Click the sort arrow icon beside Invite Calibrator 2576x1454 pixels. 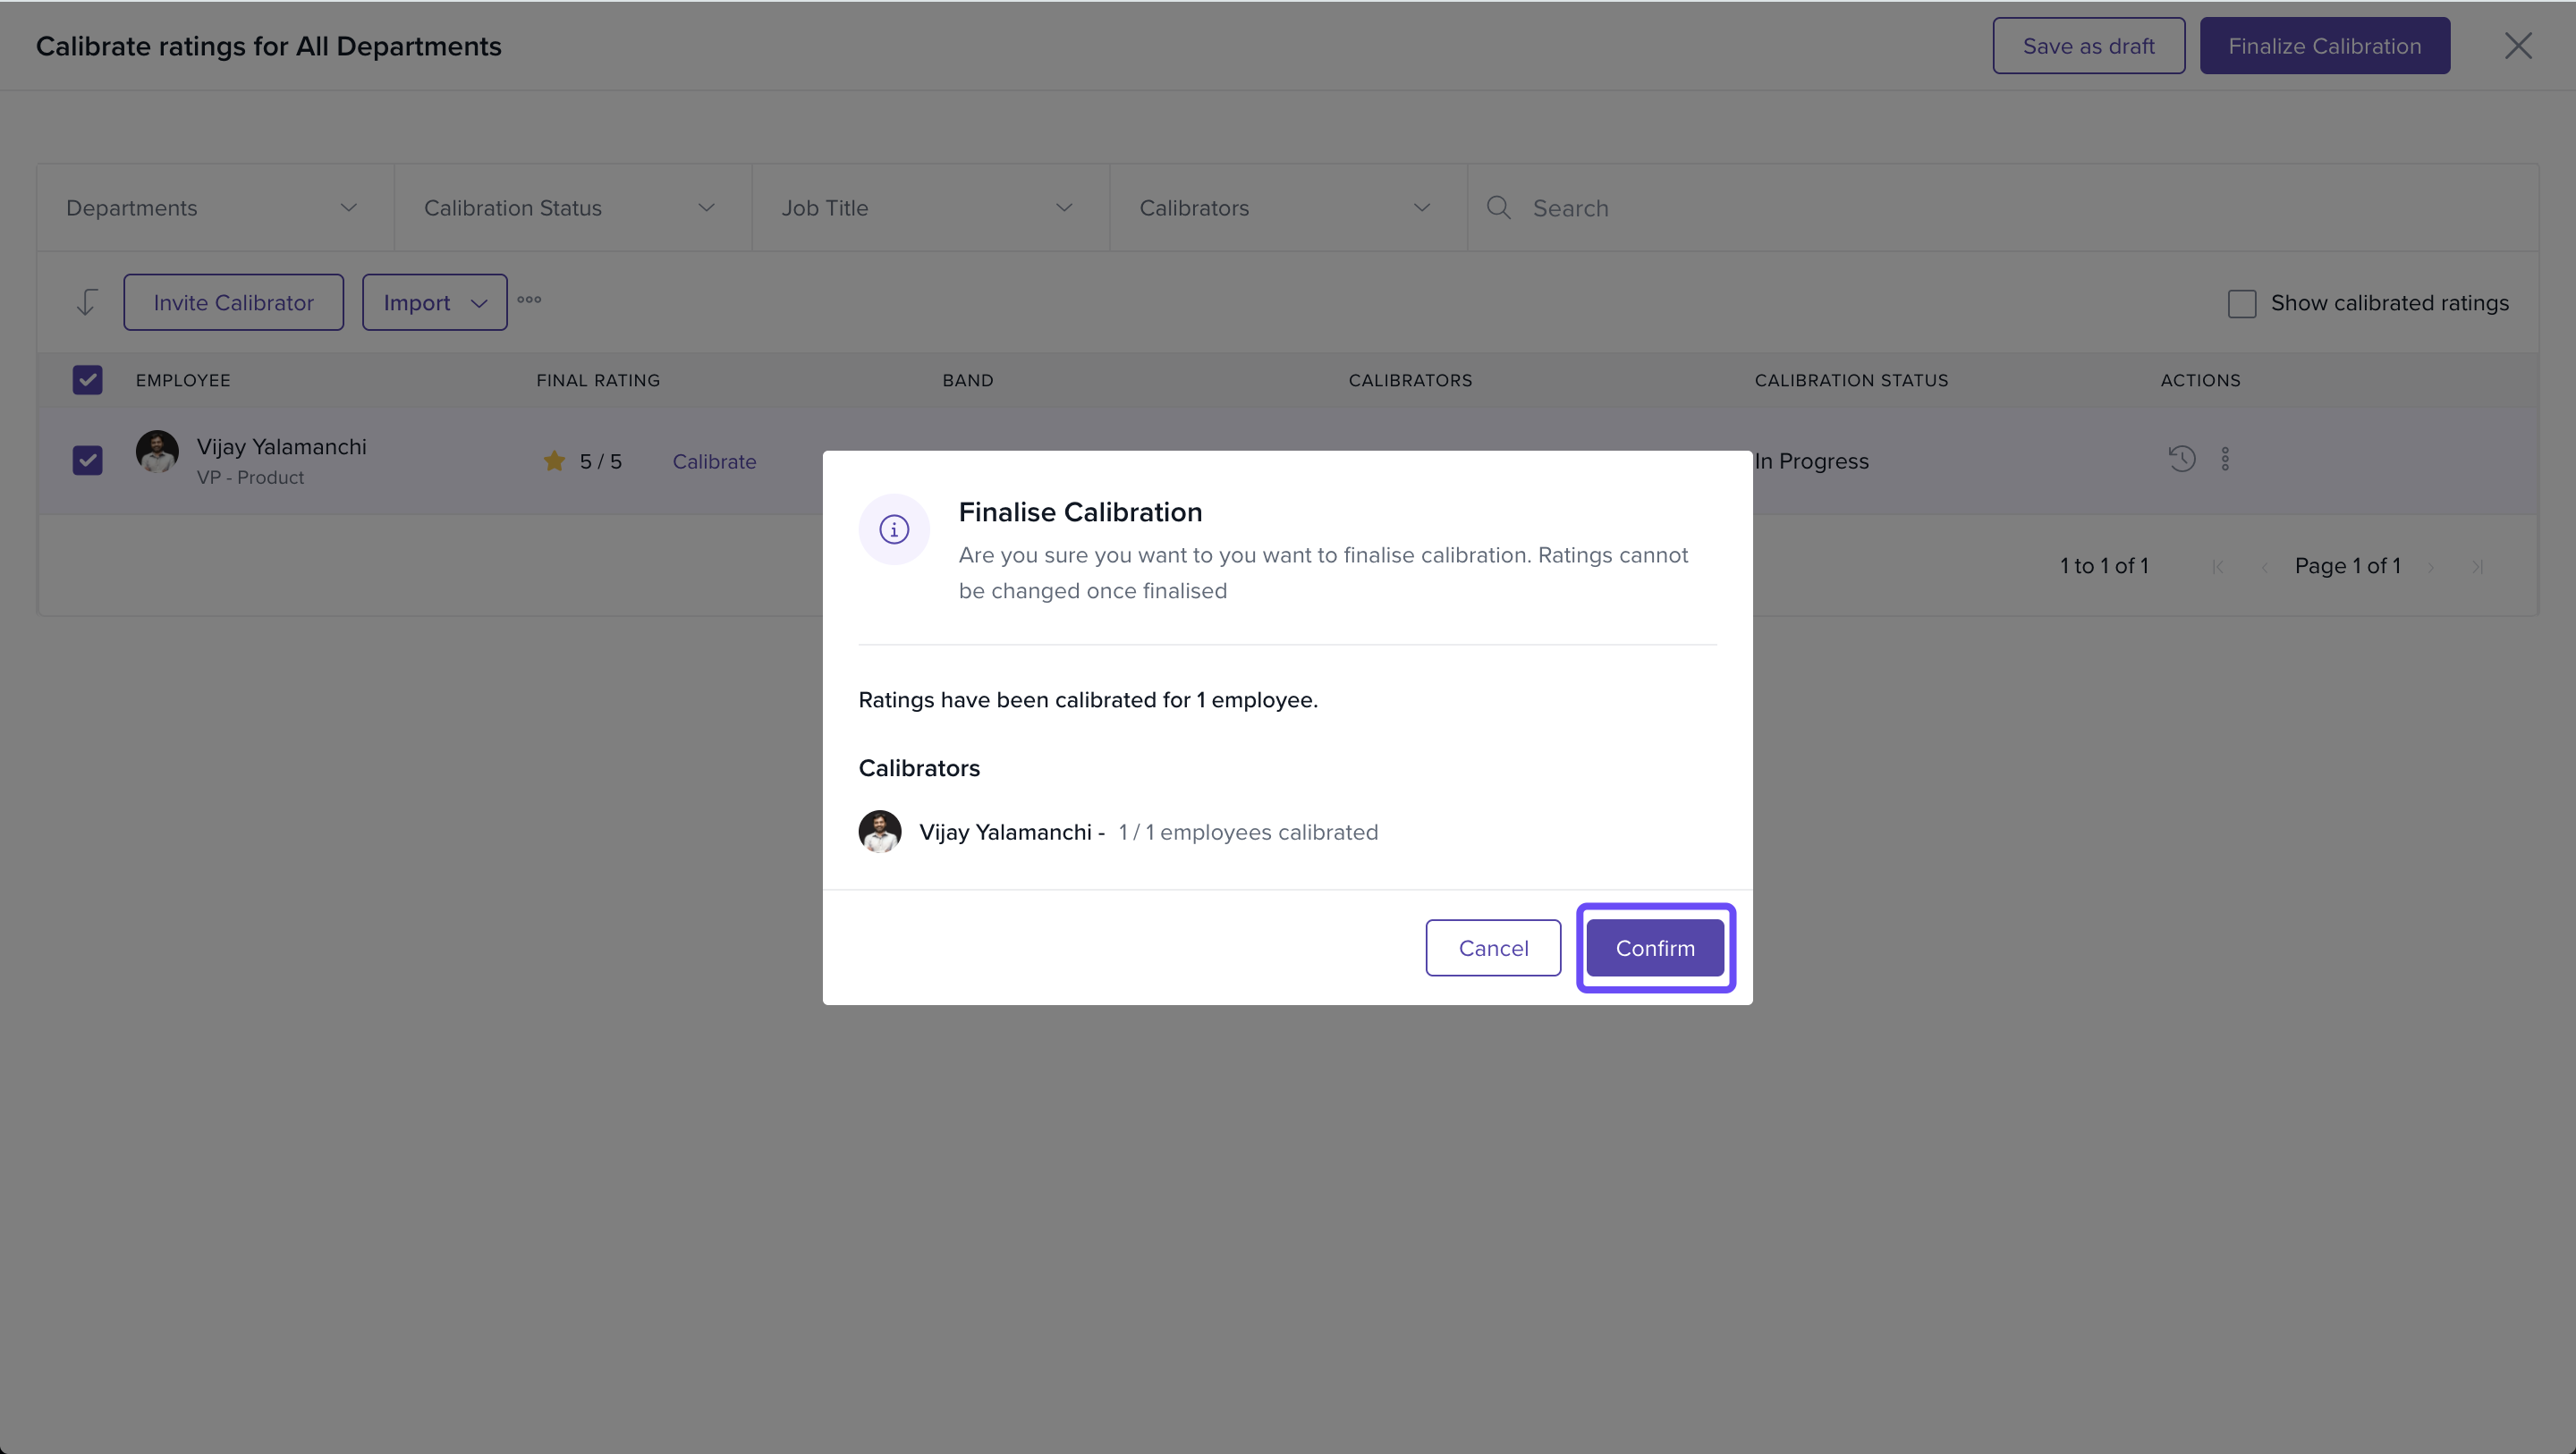click(87, 302)
